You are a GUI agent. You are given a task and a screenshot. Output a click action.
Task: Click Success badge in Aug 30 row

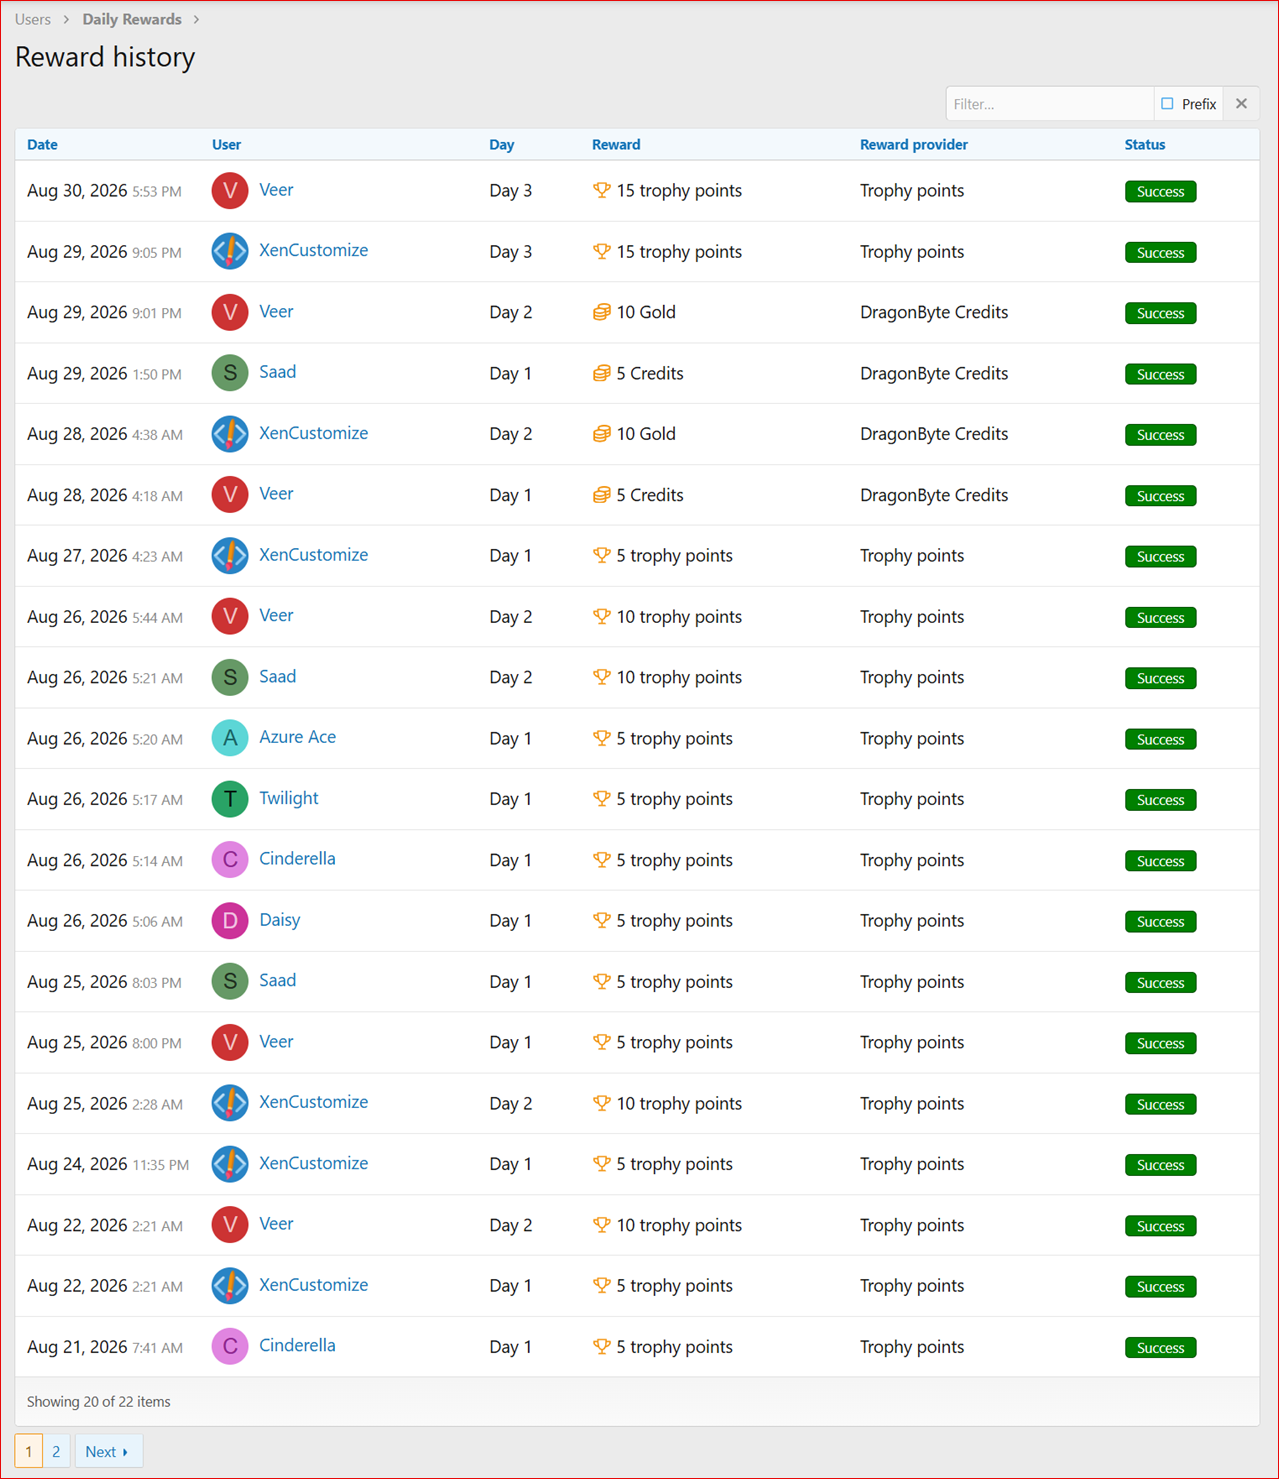[x=1160, y=192]
